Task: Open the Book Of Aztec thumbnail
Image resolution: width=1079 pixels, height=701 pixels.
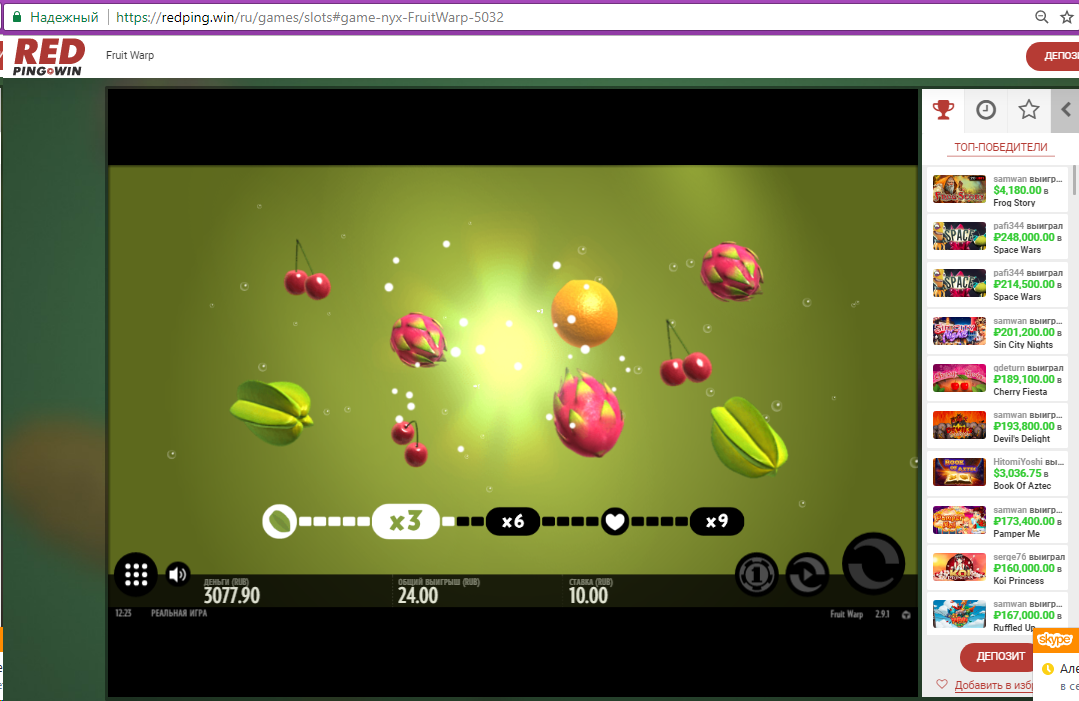Action: click(959, 472)
